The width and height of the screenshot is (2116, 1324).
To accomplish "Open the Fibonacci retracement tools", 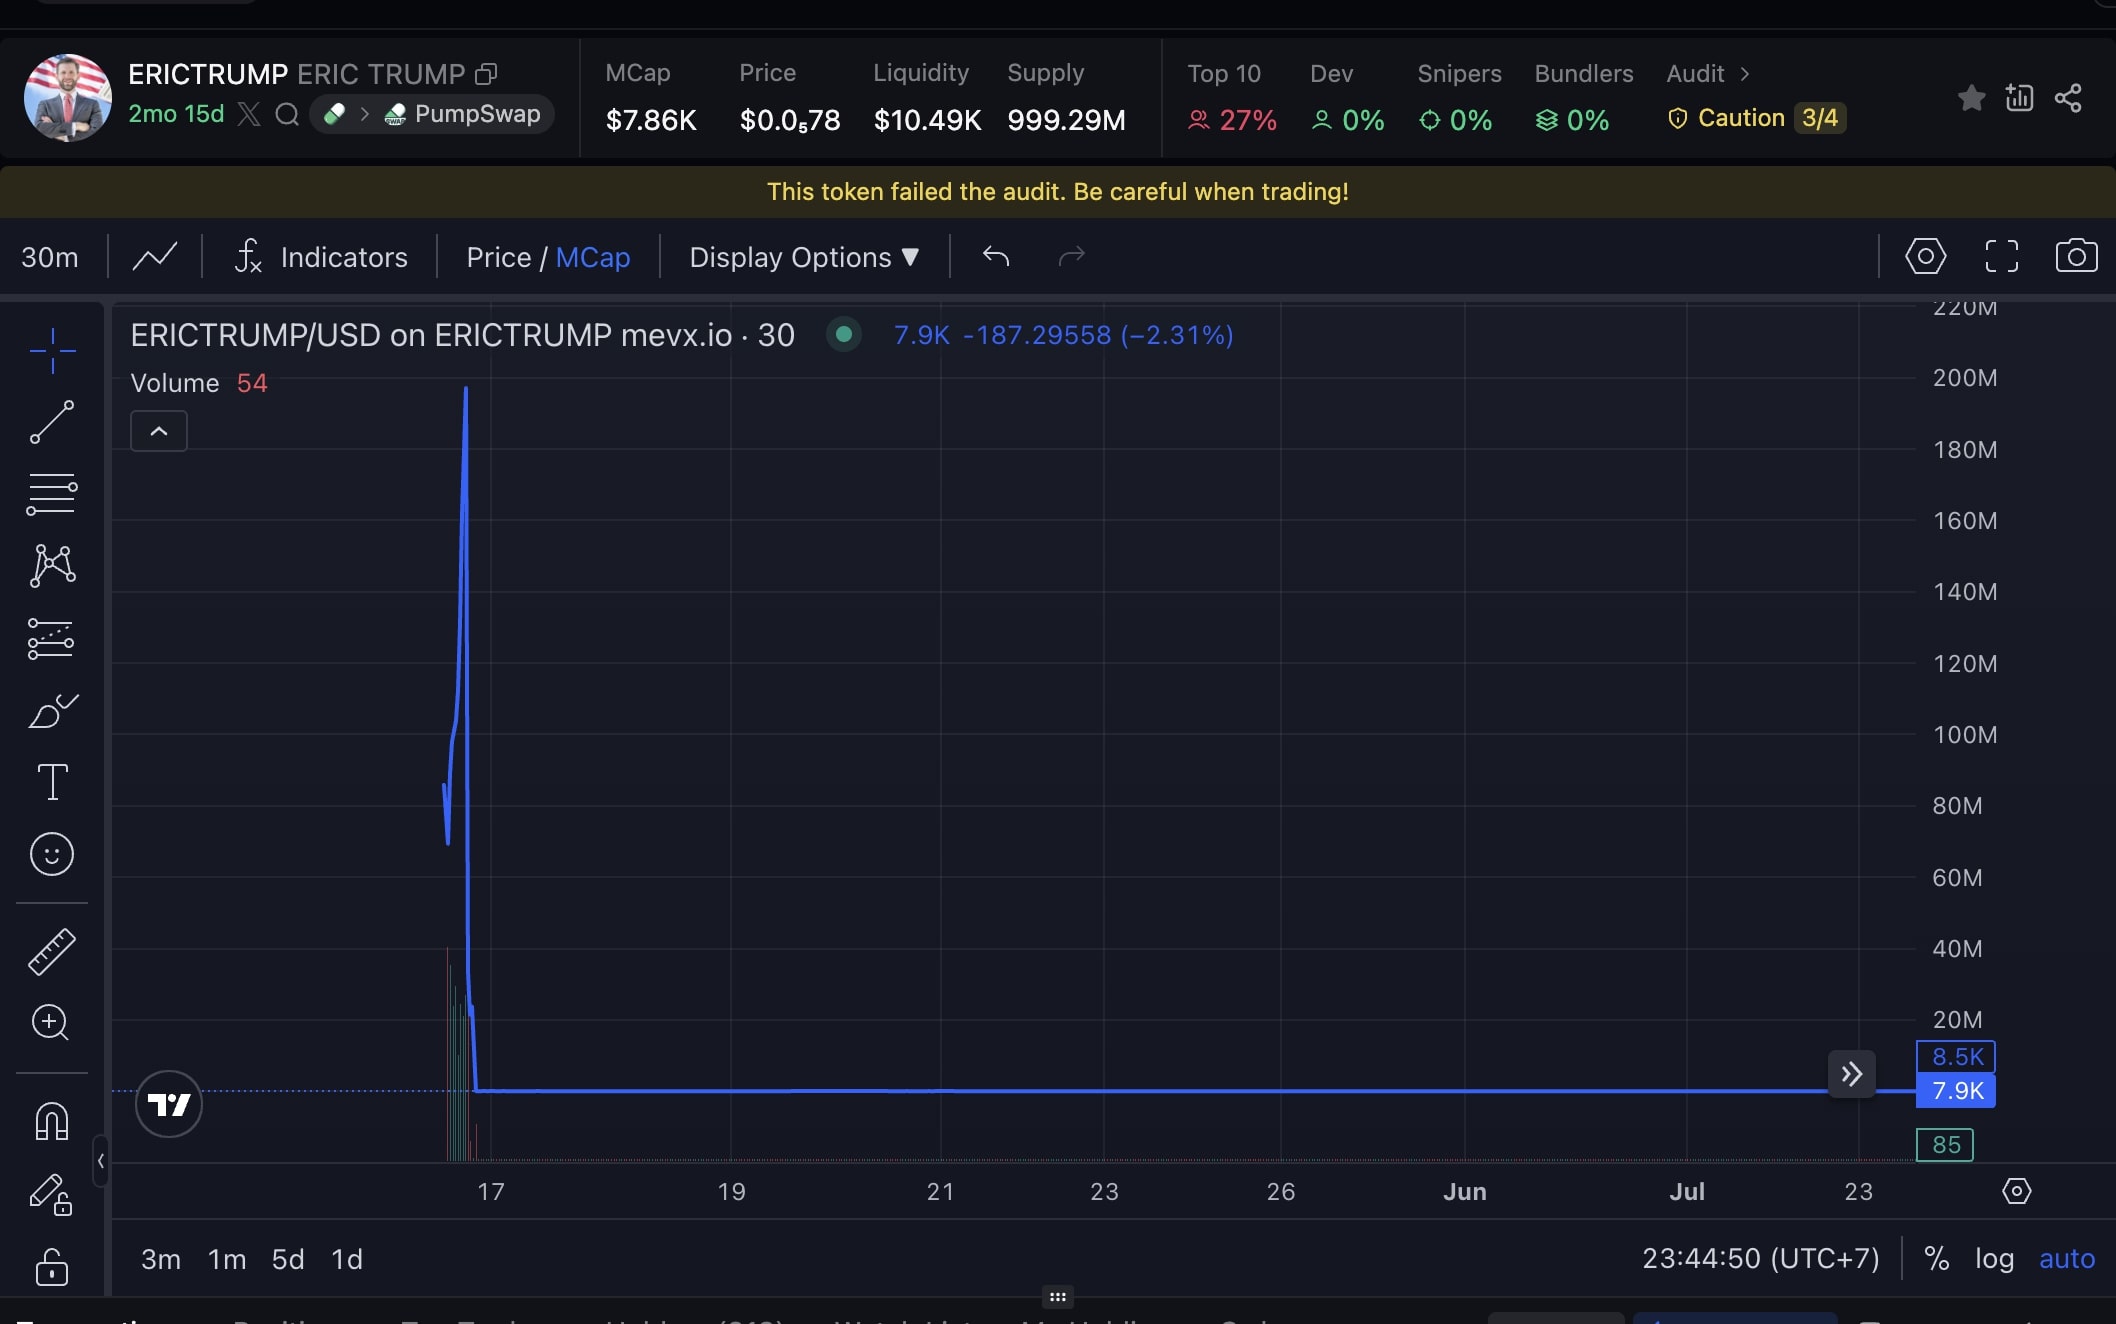I will click(52, 494).
